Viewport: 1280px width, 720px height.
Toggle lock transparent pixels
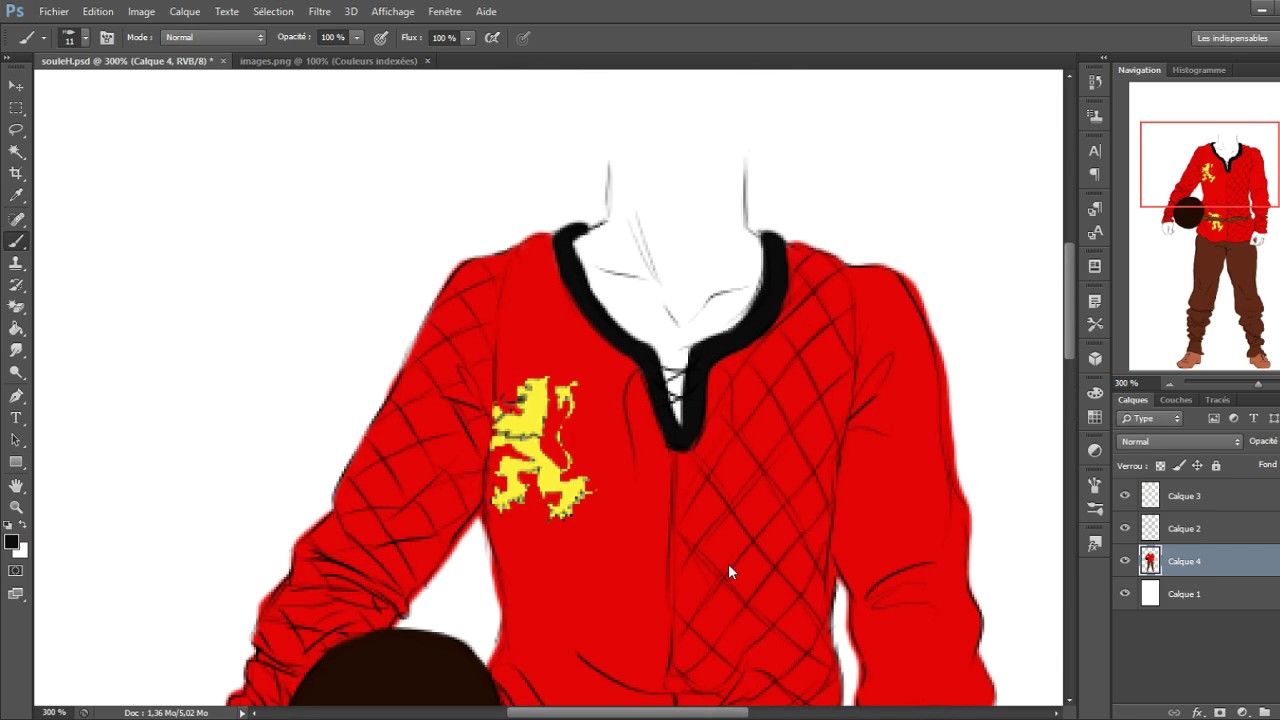1160,466
